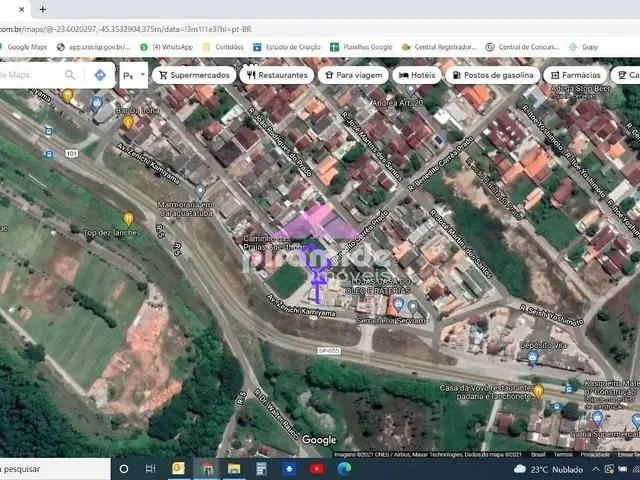Viewport: 640px width, 480px height.
Task: Focus the Windows taskbar search box
Action: (x=55, y=469)
